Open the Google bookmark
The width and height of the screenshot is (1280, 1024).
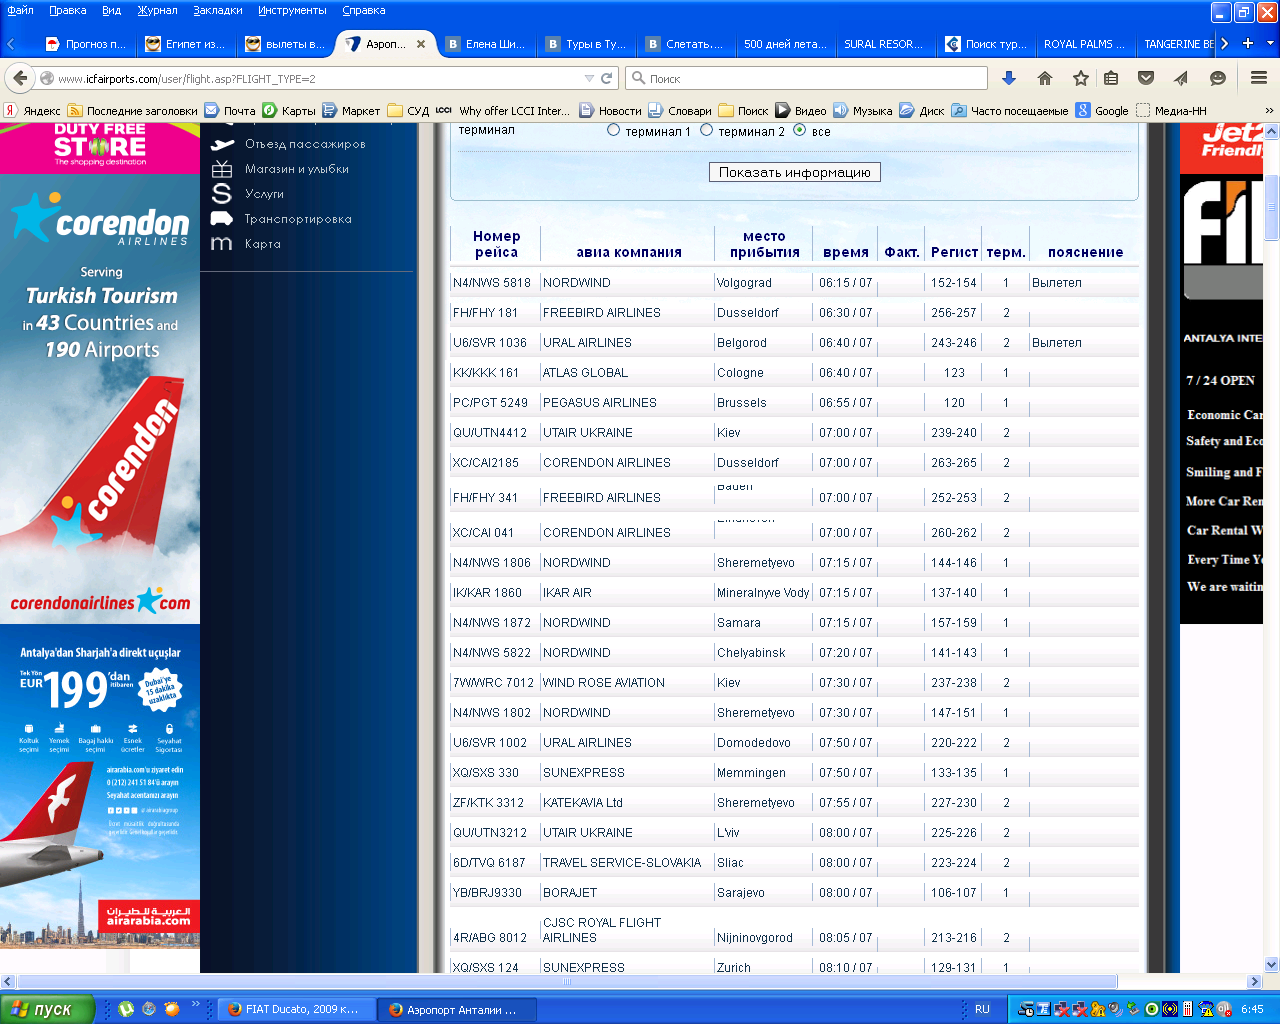(1102, 111)
